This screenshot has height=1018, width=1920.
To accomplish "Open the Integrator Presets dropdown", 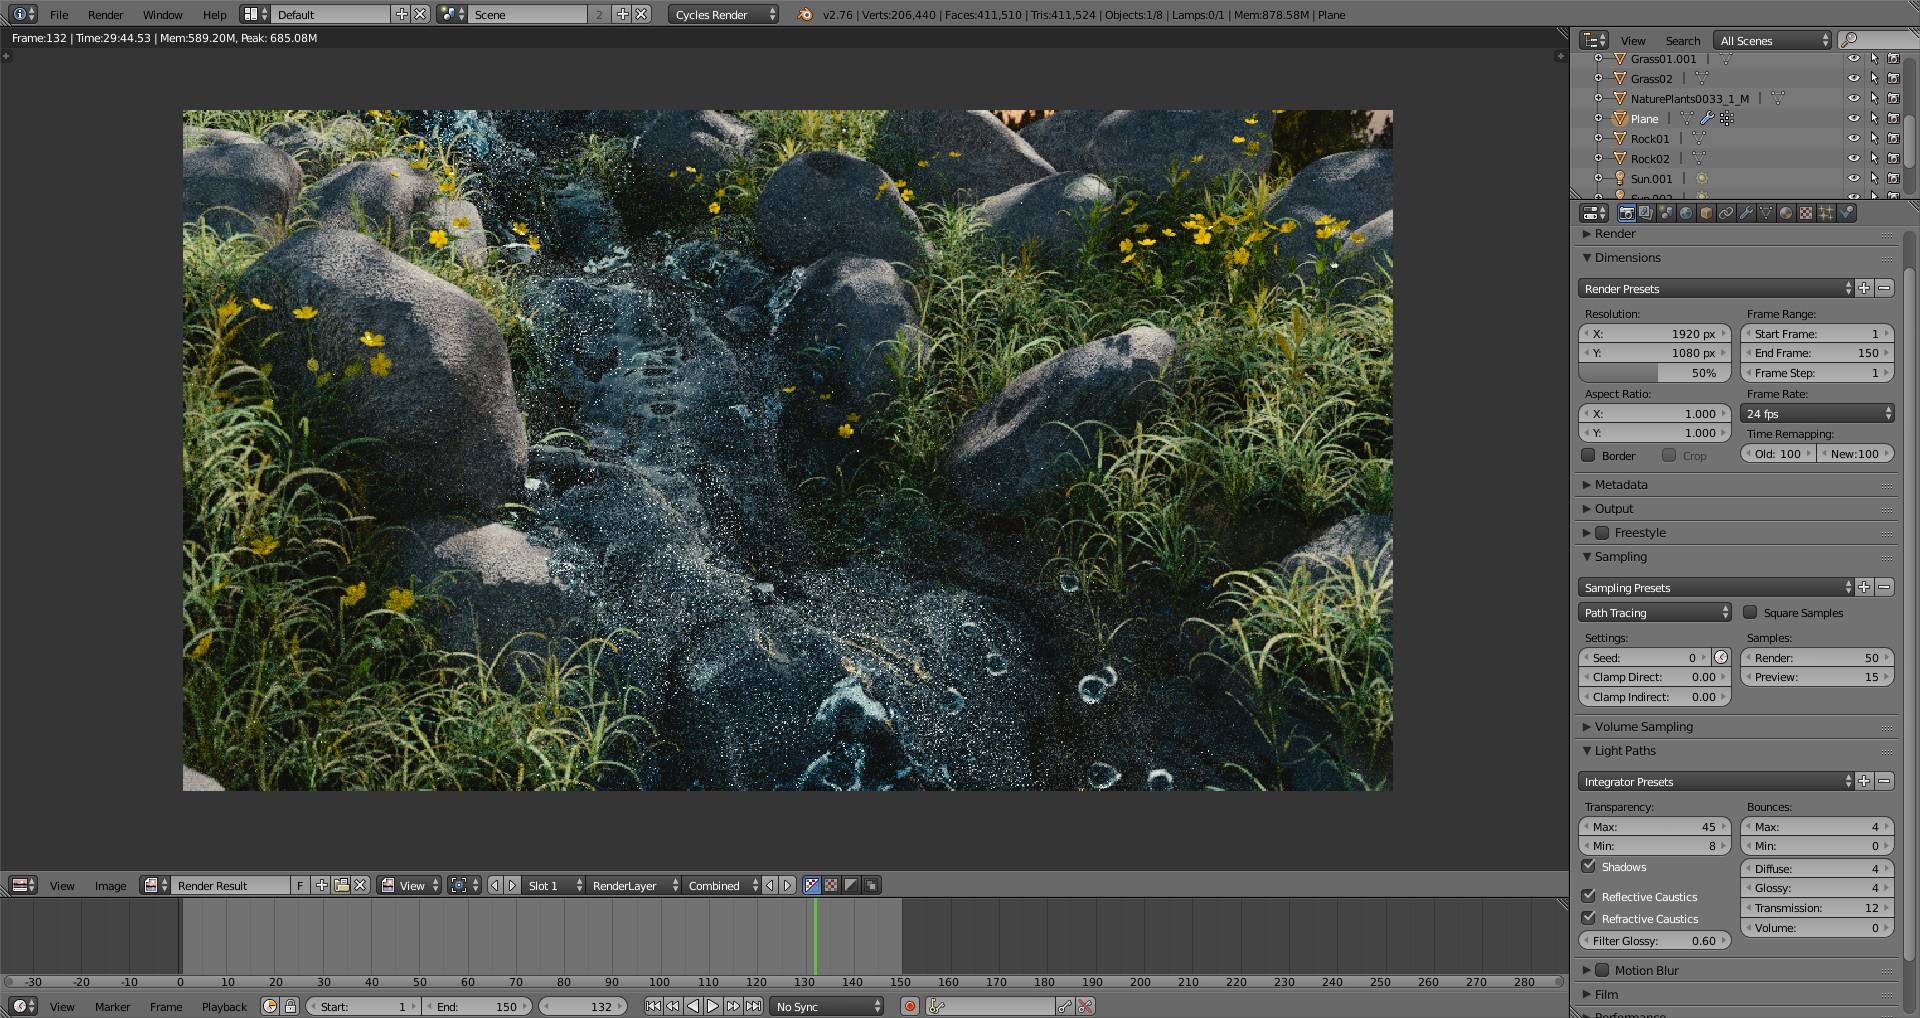I will pyautogui.click(x=1716, y=781).
